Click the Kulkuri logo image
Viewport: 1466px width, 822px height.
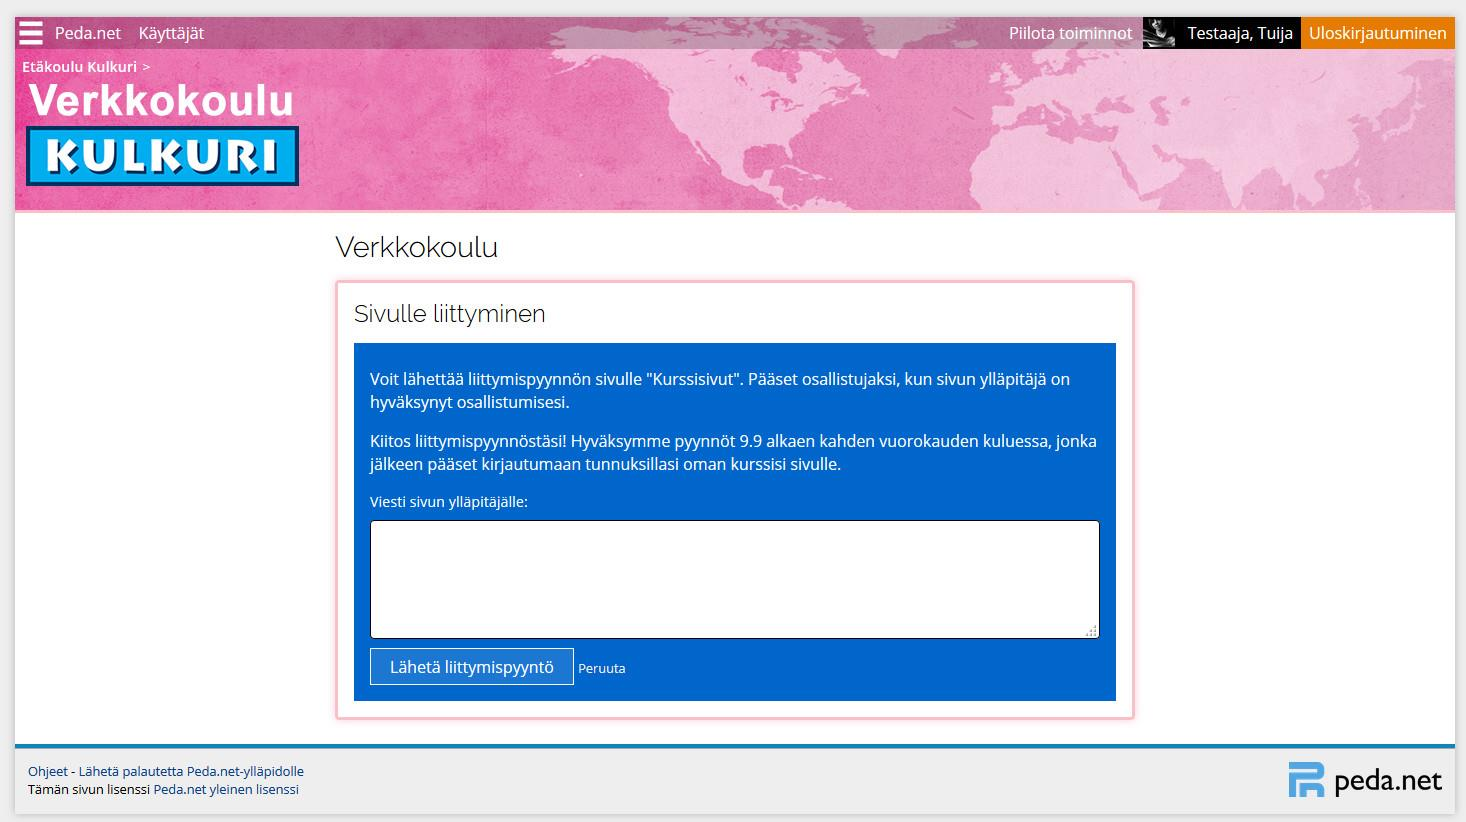pos(162,156)
